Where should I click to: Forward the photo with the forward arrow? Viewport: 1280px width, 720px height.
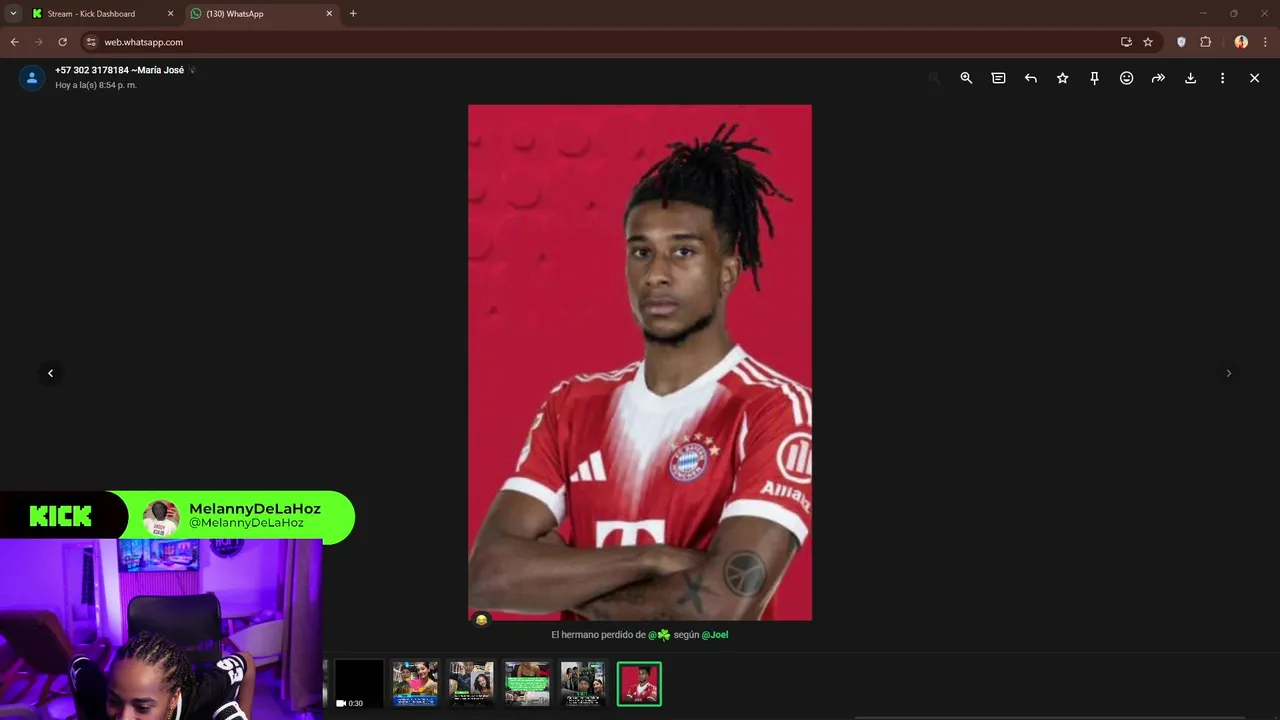[x=1158, y=78]
